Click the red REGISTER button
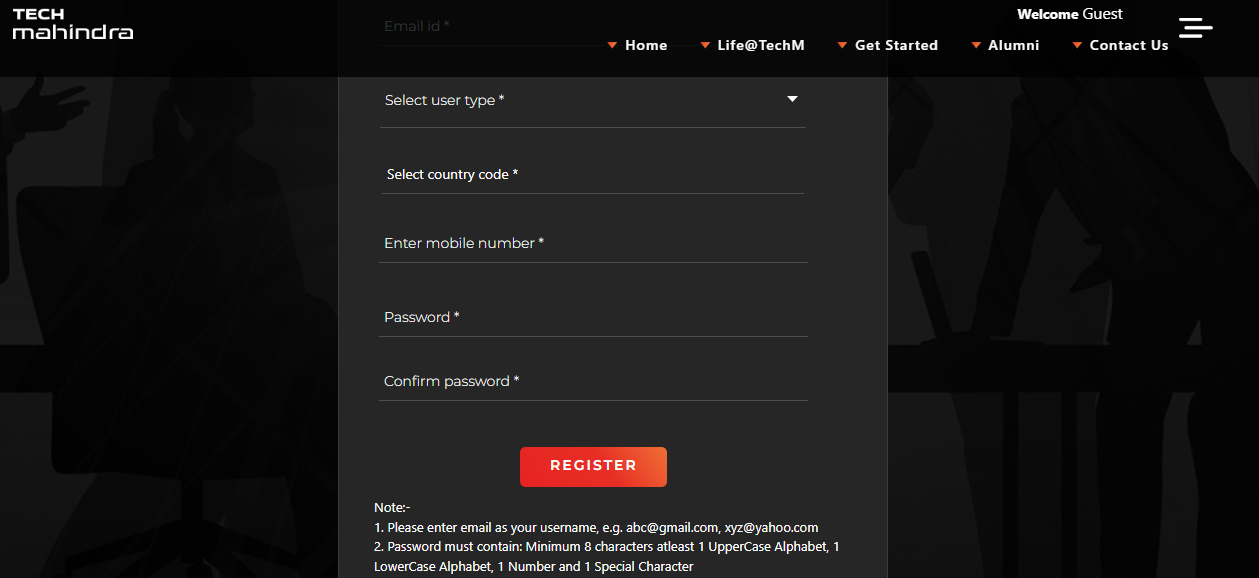Image resolution: width=1259 pixels, height=578 pixels. [x=593, y=466]
